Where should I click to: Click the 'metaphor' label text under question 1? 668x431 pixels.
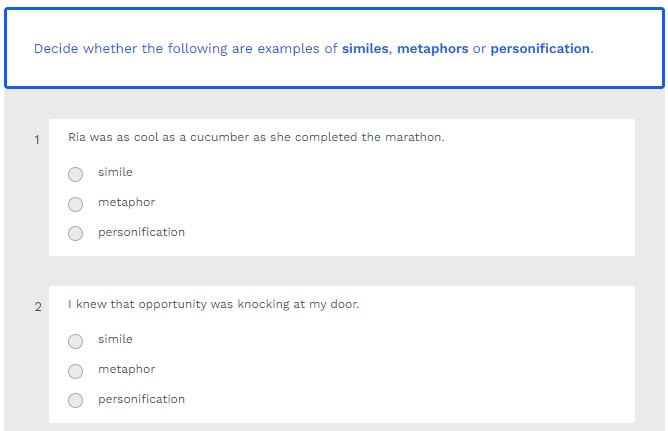click(126, 202)
